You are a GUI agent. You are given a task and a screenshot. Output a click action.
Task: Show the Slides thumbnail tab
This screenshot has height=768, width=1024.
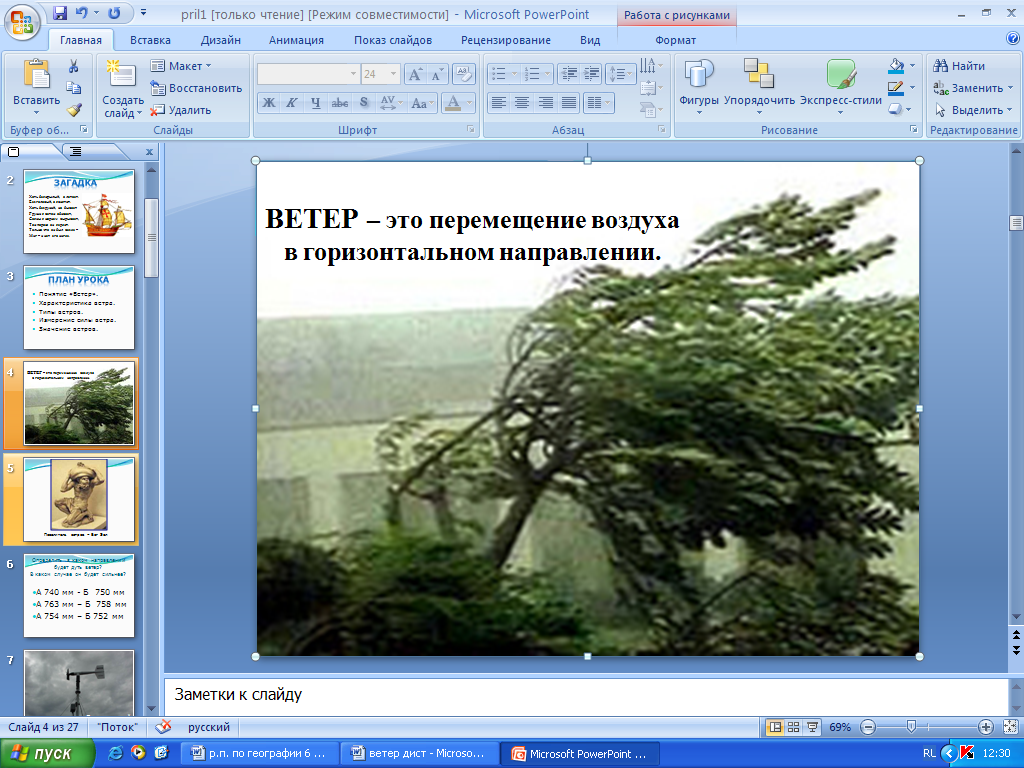click(x=14, y=152)
